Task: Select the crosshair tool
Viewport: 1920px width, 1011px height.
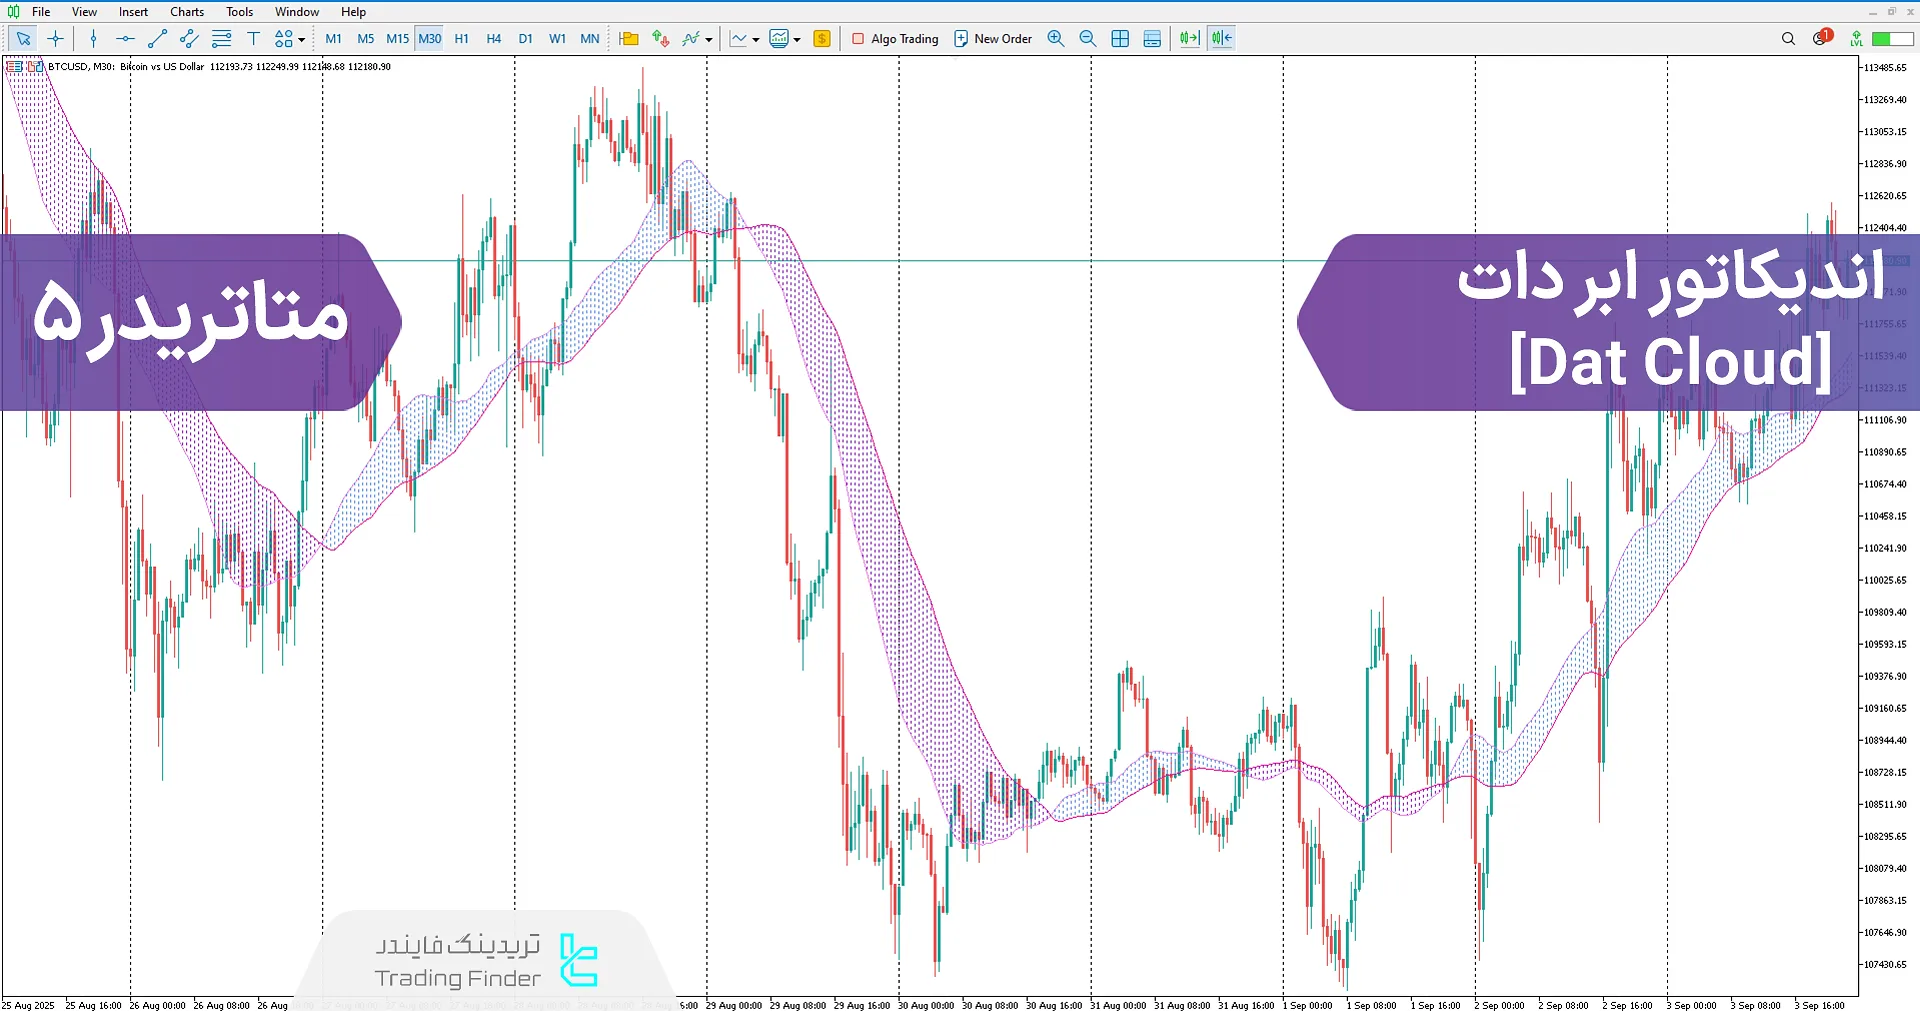Action: tap(55, 39)
